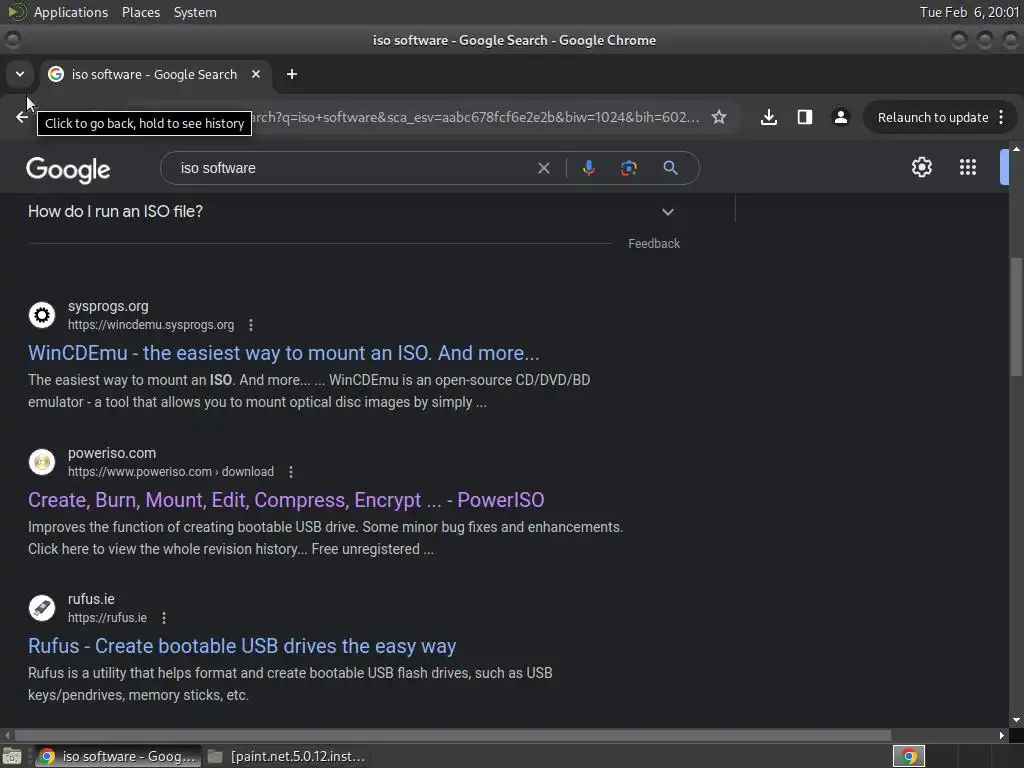Image resolution: width=1024 pixels, height=768 pixels.
Task: Open a new tab with plus button
Action: pyautogui.click(x=292, y=74)
